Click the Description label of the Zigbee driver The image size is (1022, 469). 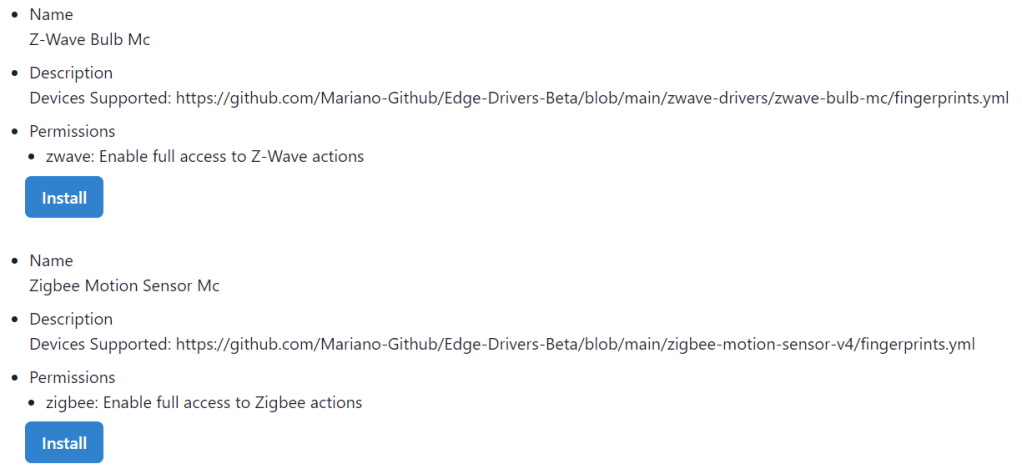(x=71, y=319)
